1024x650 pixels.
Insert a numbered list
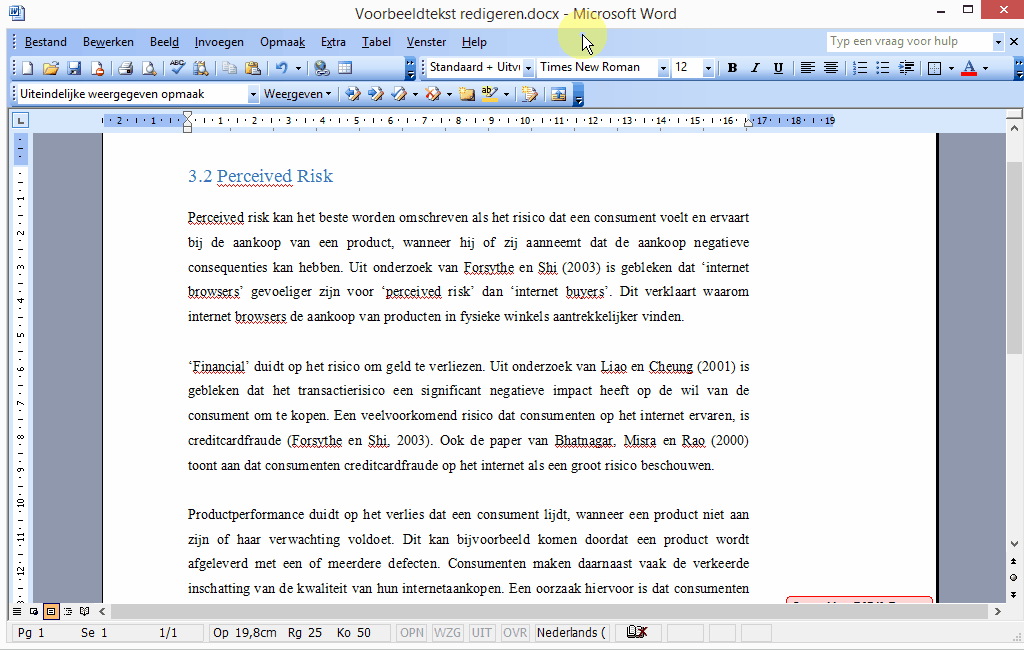(860, 68)
